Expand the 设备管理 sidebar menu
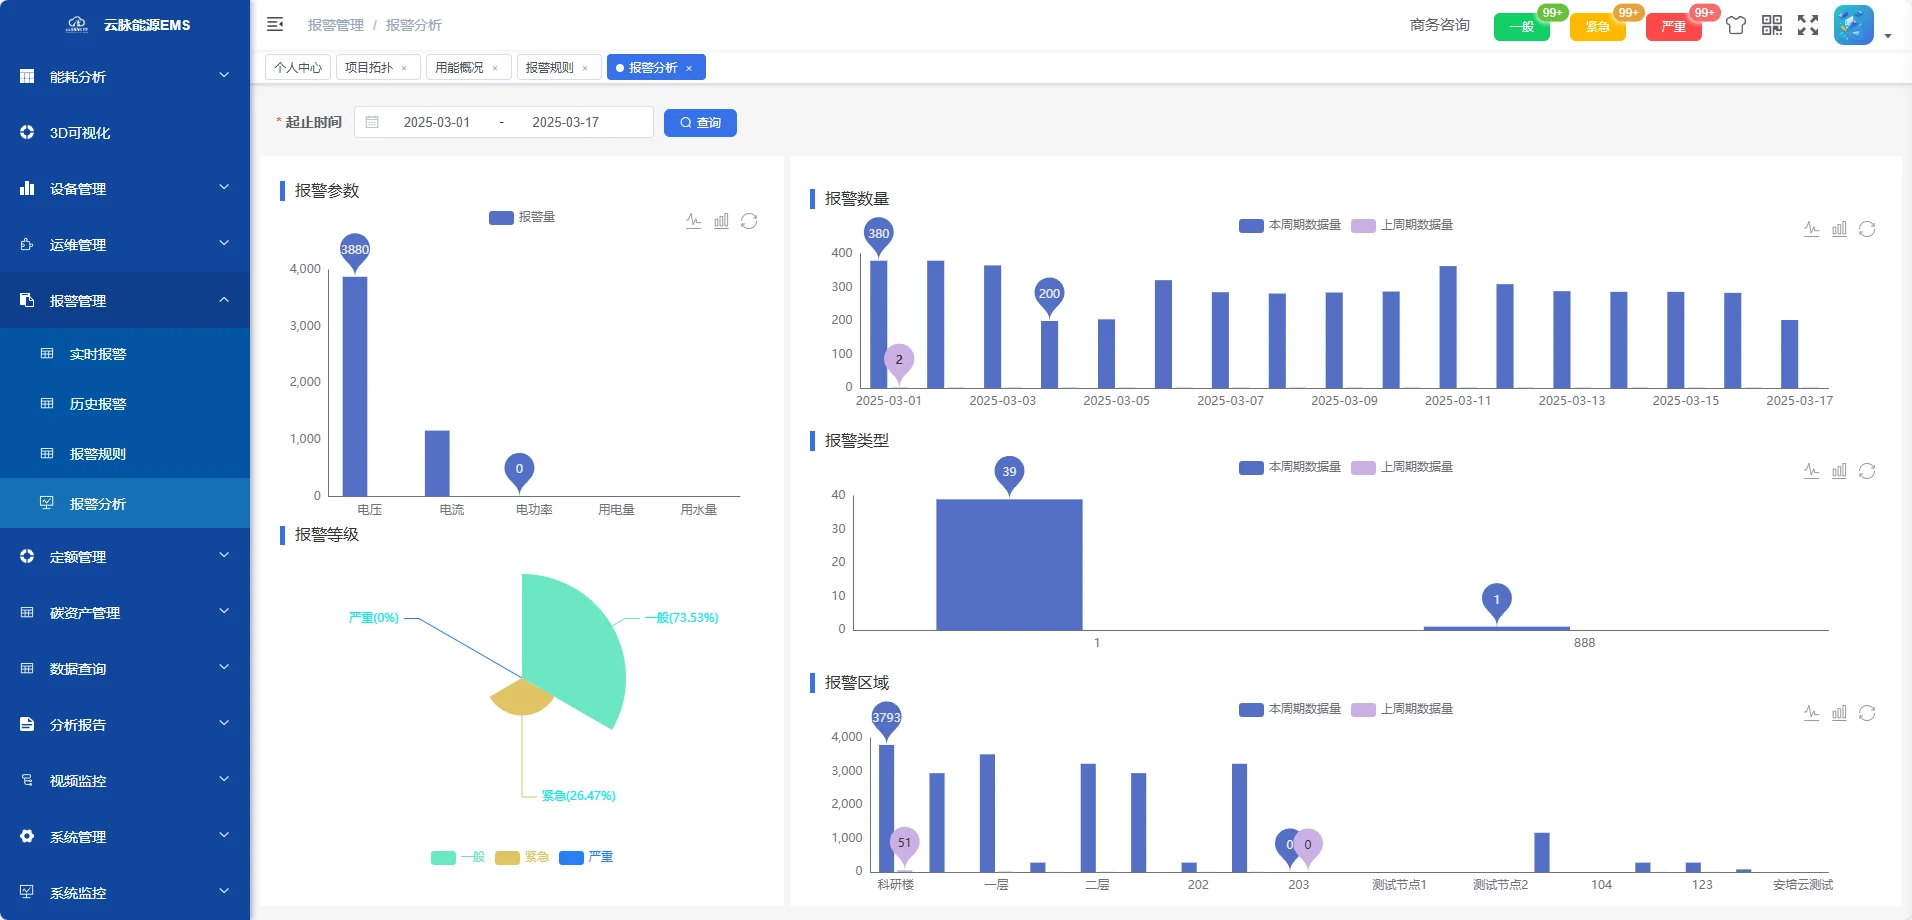Image resolution: width=1912 pixels, height=920 pixels. (125, 188)
